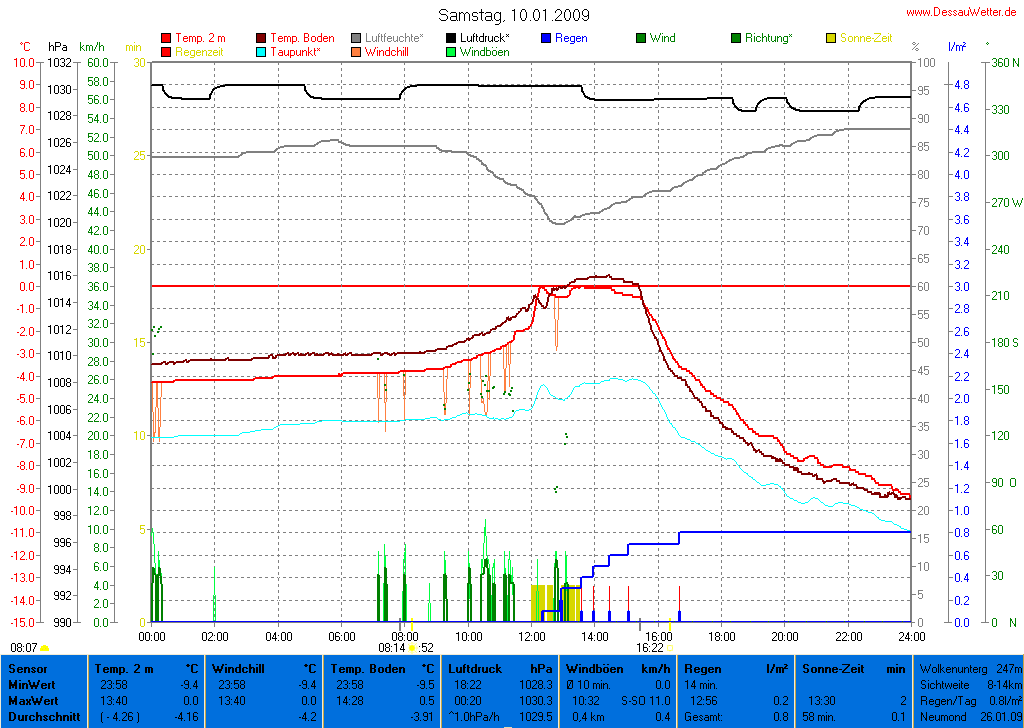Click the black Luftdruck legend square
This screenshot has height=728, width=1024.
pos(451,38)
